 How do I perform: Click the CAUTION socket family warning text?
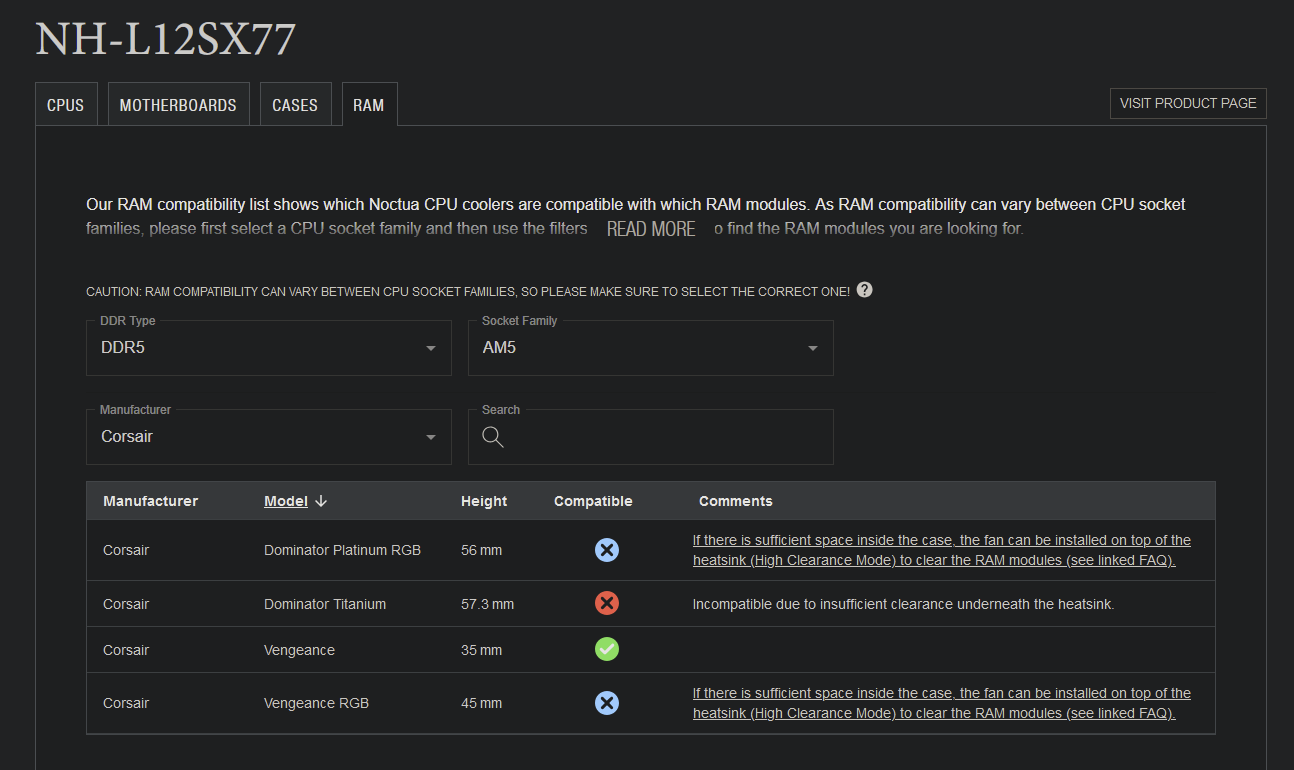(x=468, y=292)
